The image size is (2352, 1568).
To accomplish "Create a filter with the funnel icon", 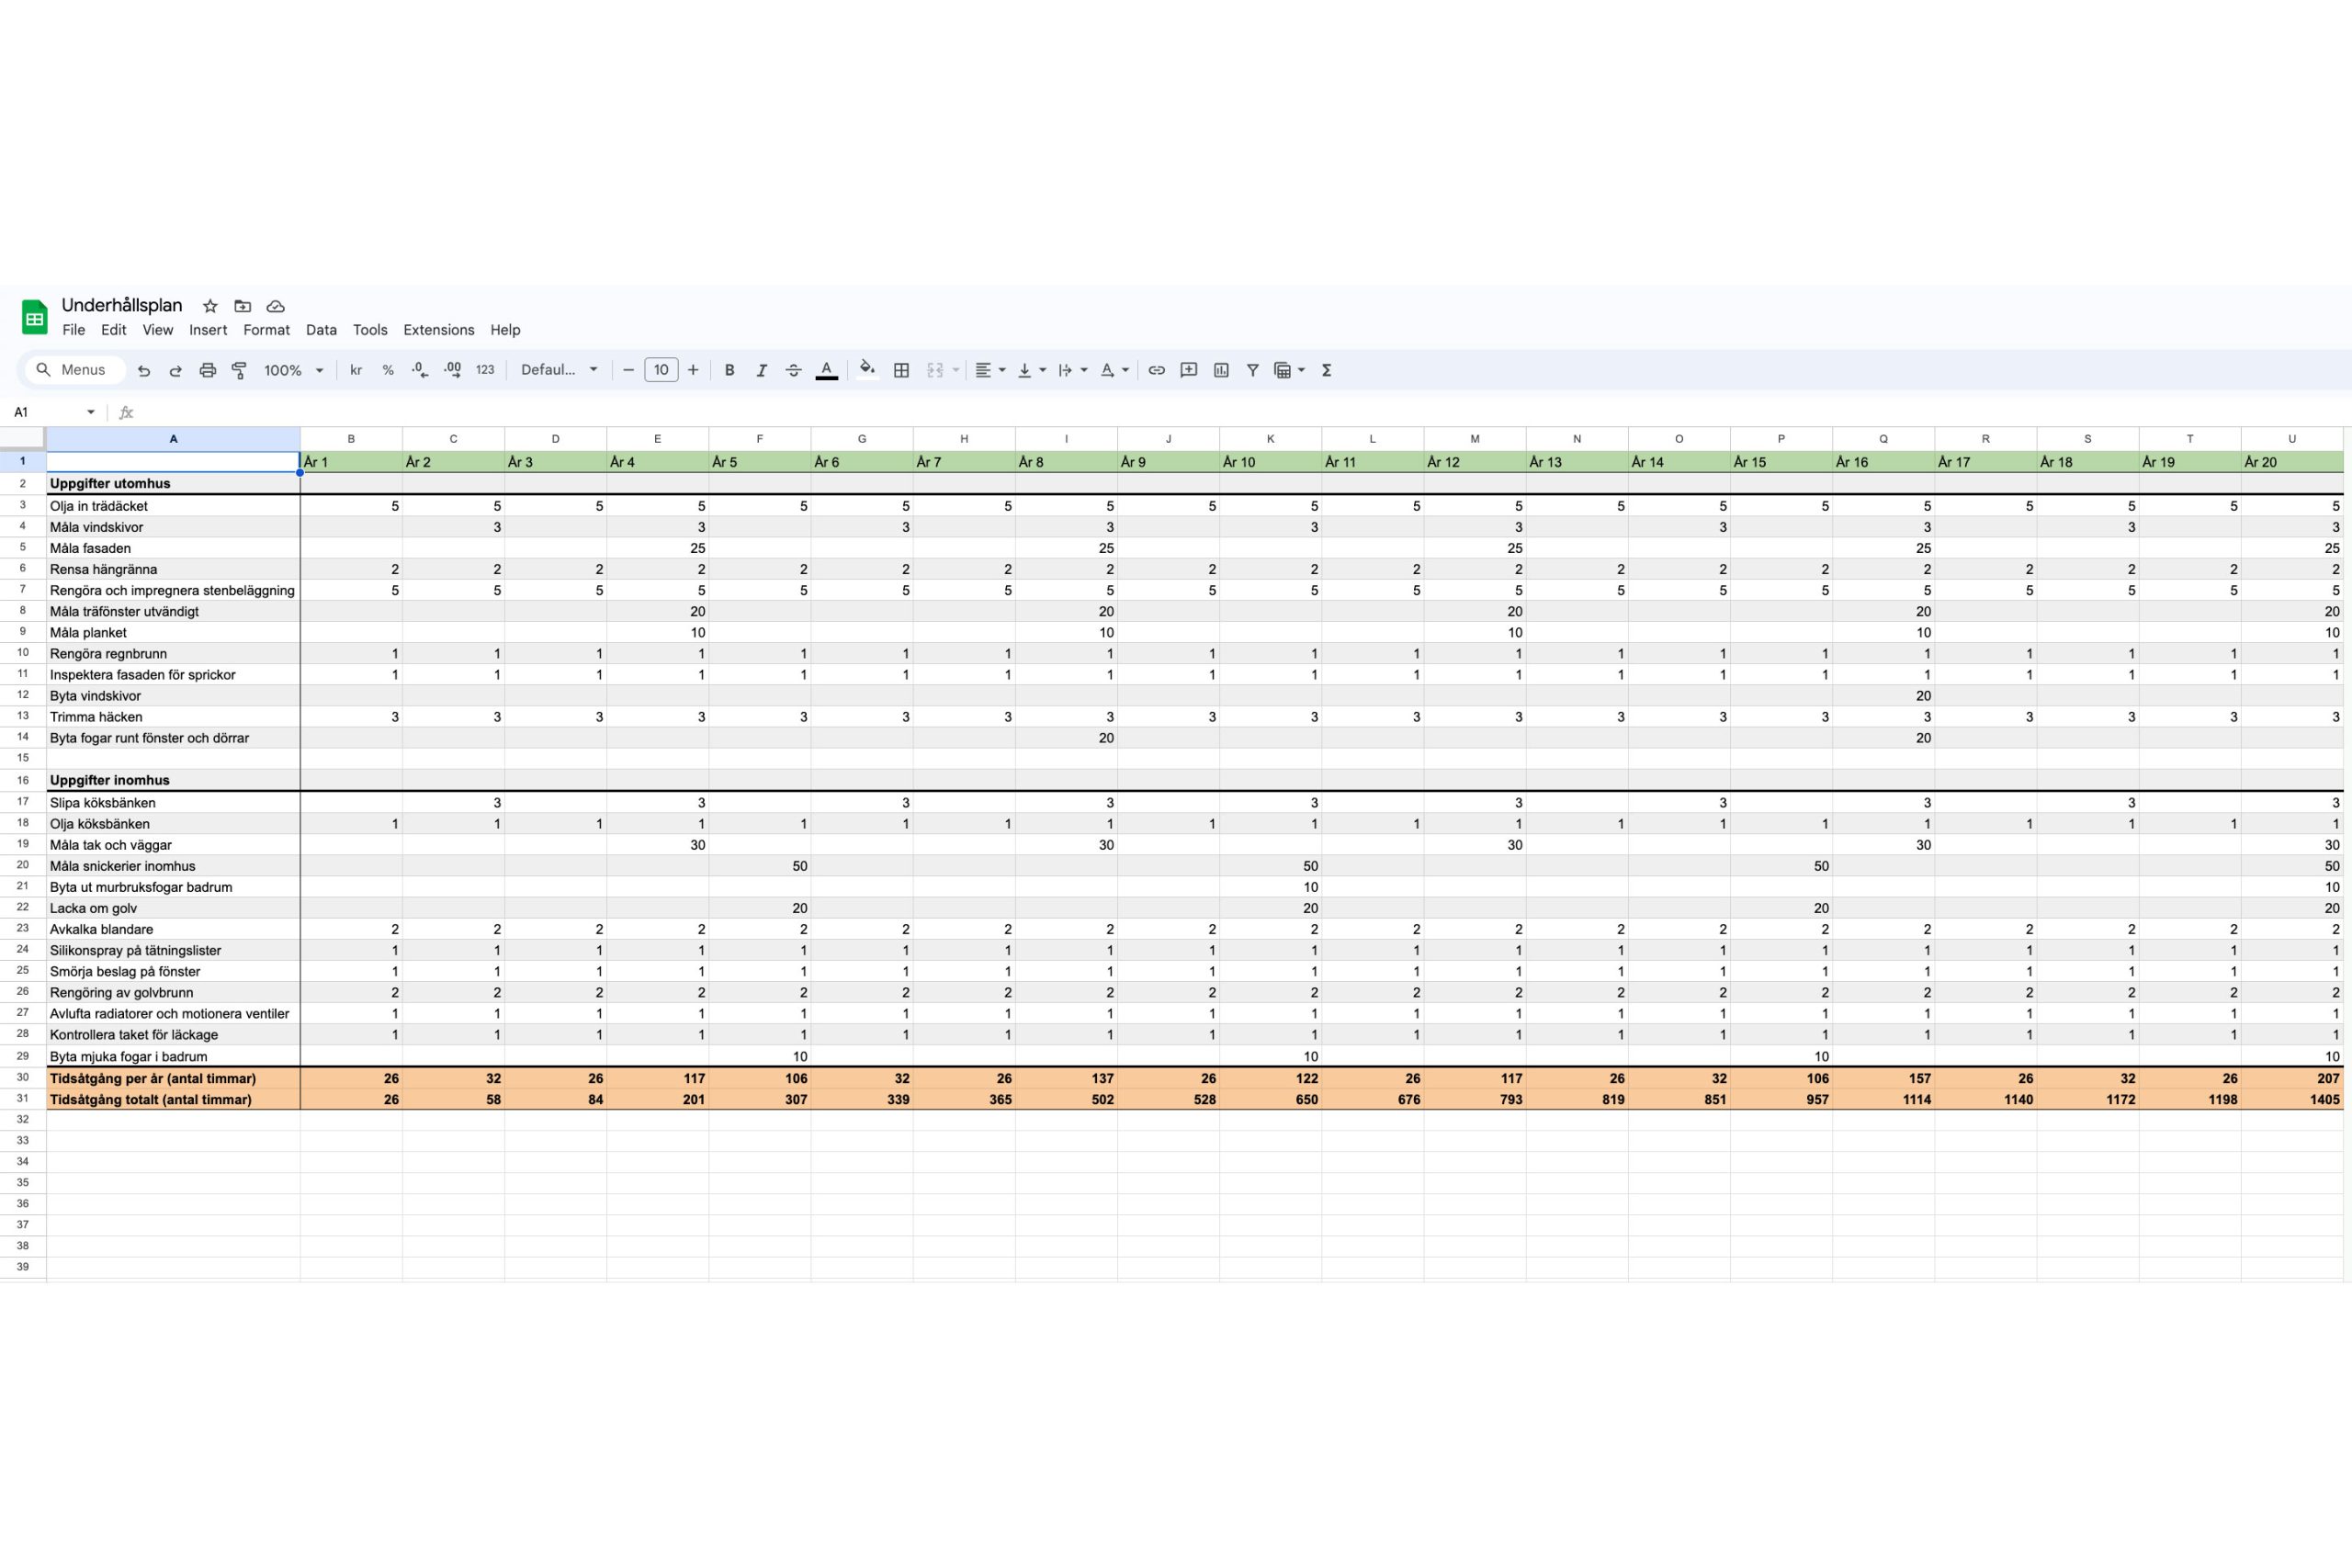I will pyautogui.click(x=1252, y=370).
